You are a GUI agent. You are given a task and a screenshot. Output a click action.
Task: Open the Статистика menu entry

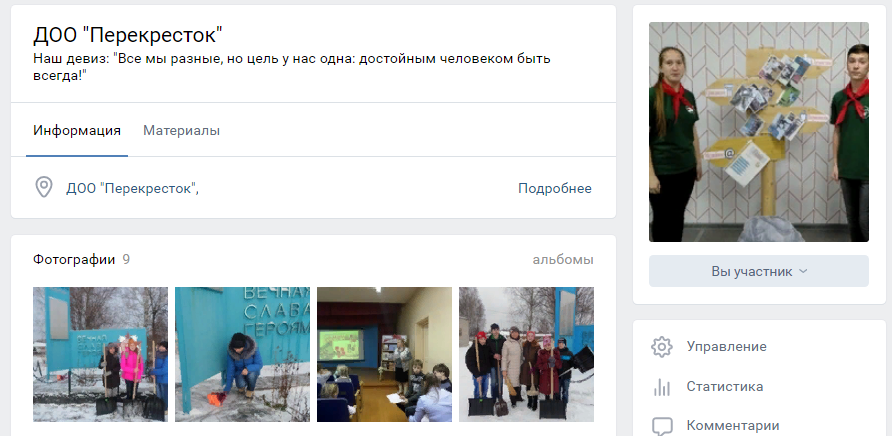(725, 387)
